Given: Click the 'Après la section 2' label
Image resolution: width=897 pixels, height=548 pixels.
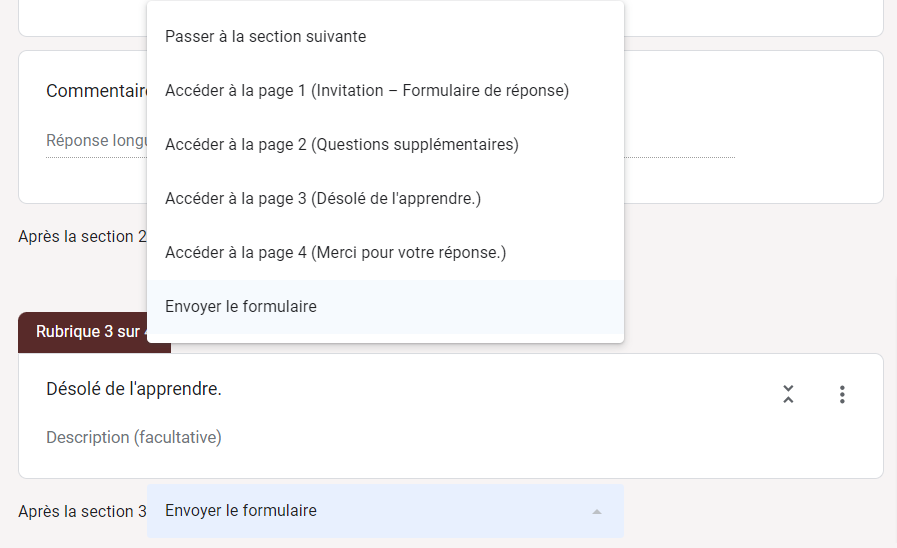Looking at the screenshot, I should 82,237.
